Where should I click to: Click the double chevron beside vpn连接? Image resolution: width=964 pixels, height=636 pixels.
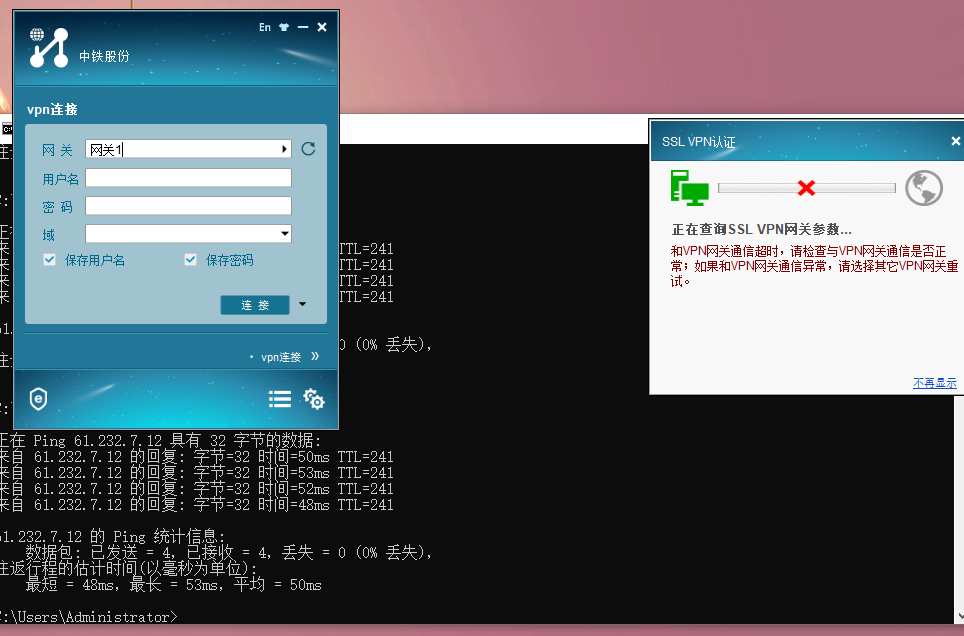click(315, 356)
